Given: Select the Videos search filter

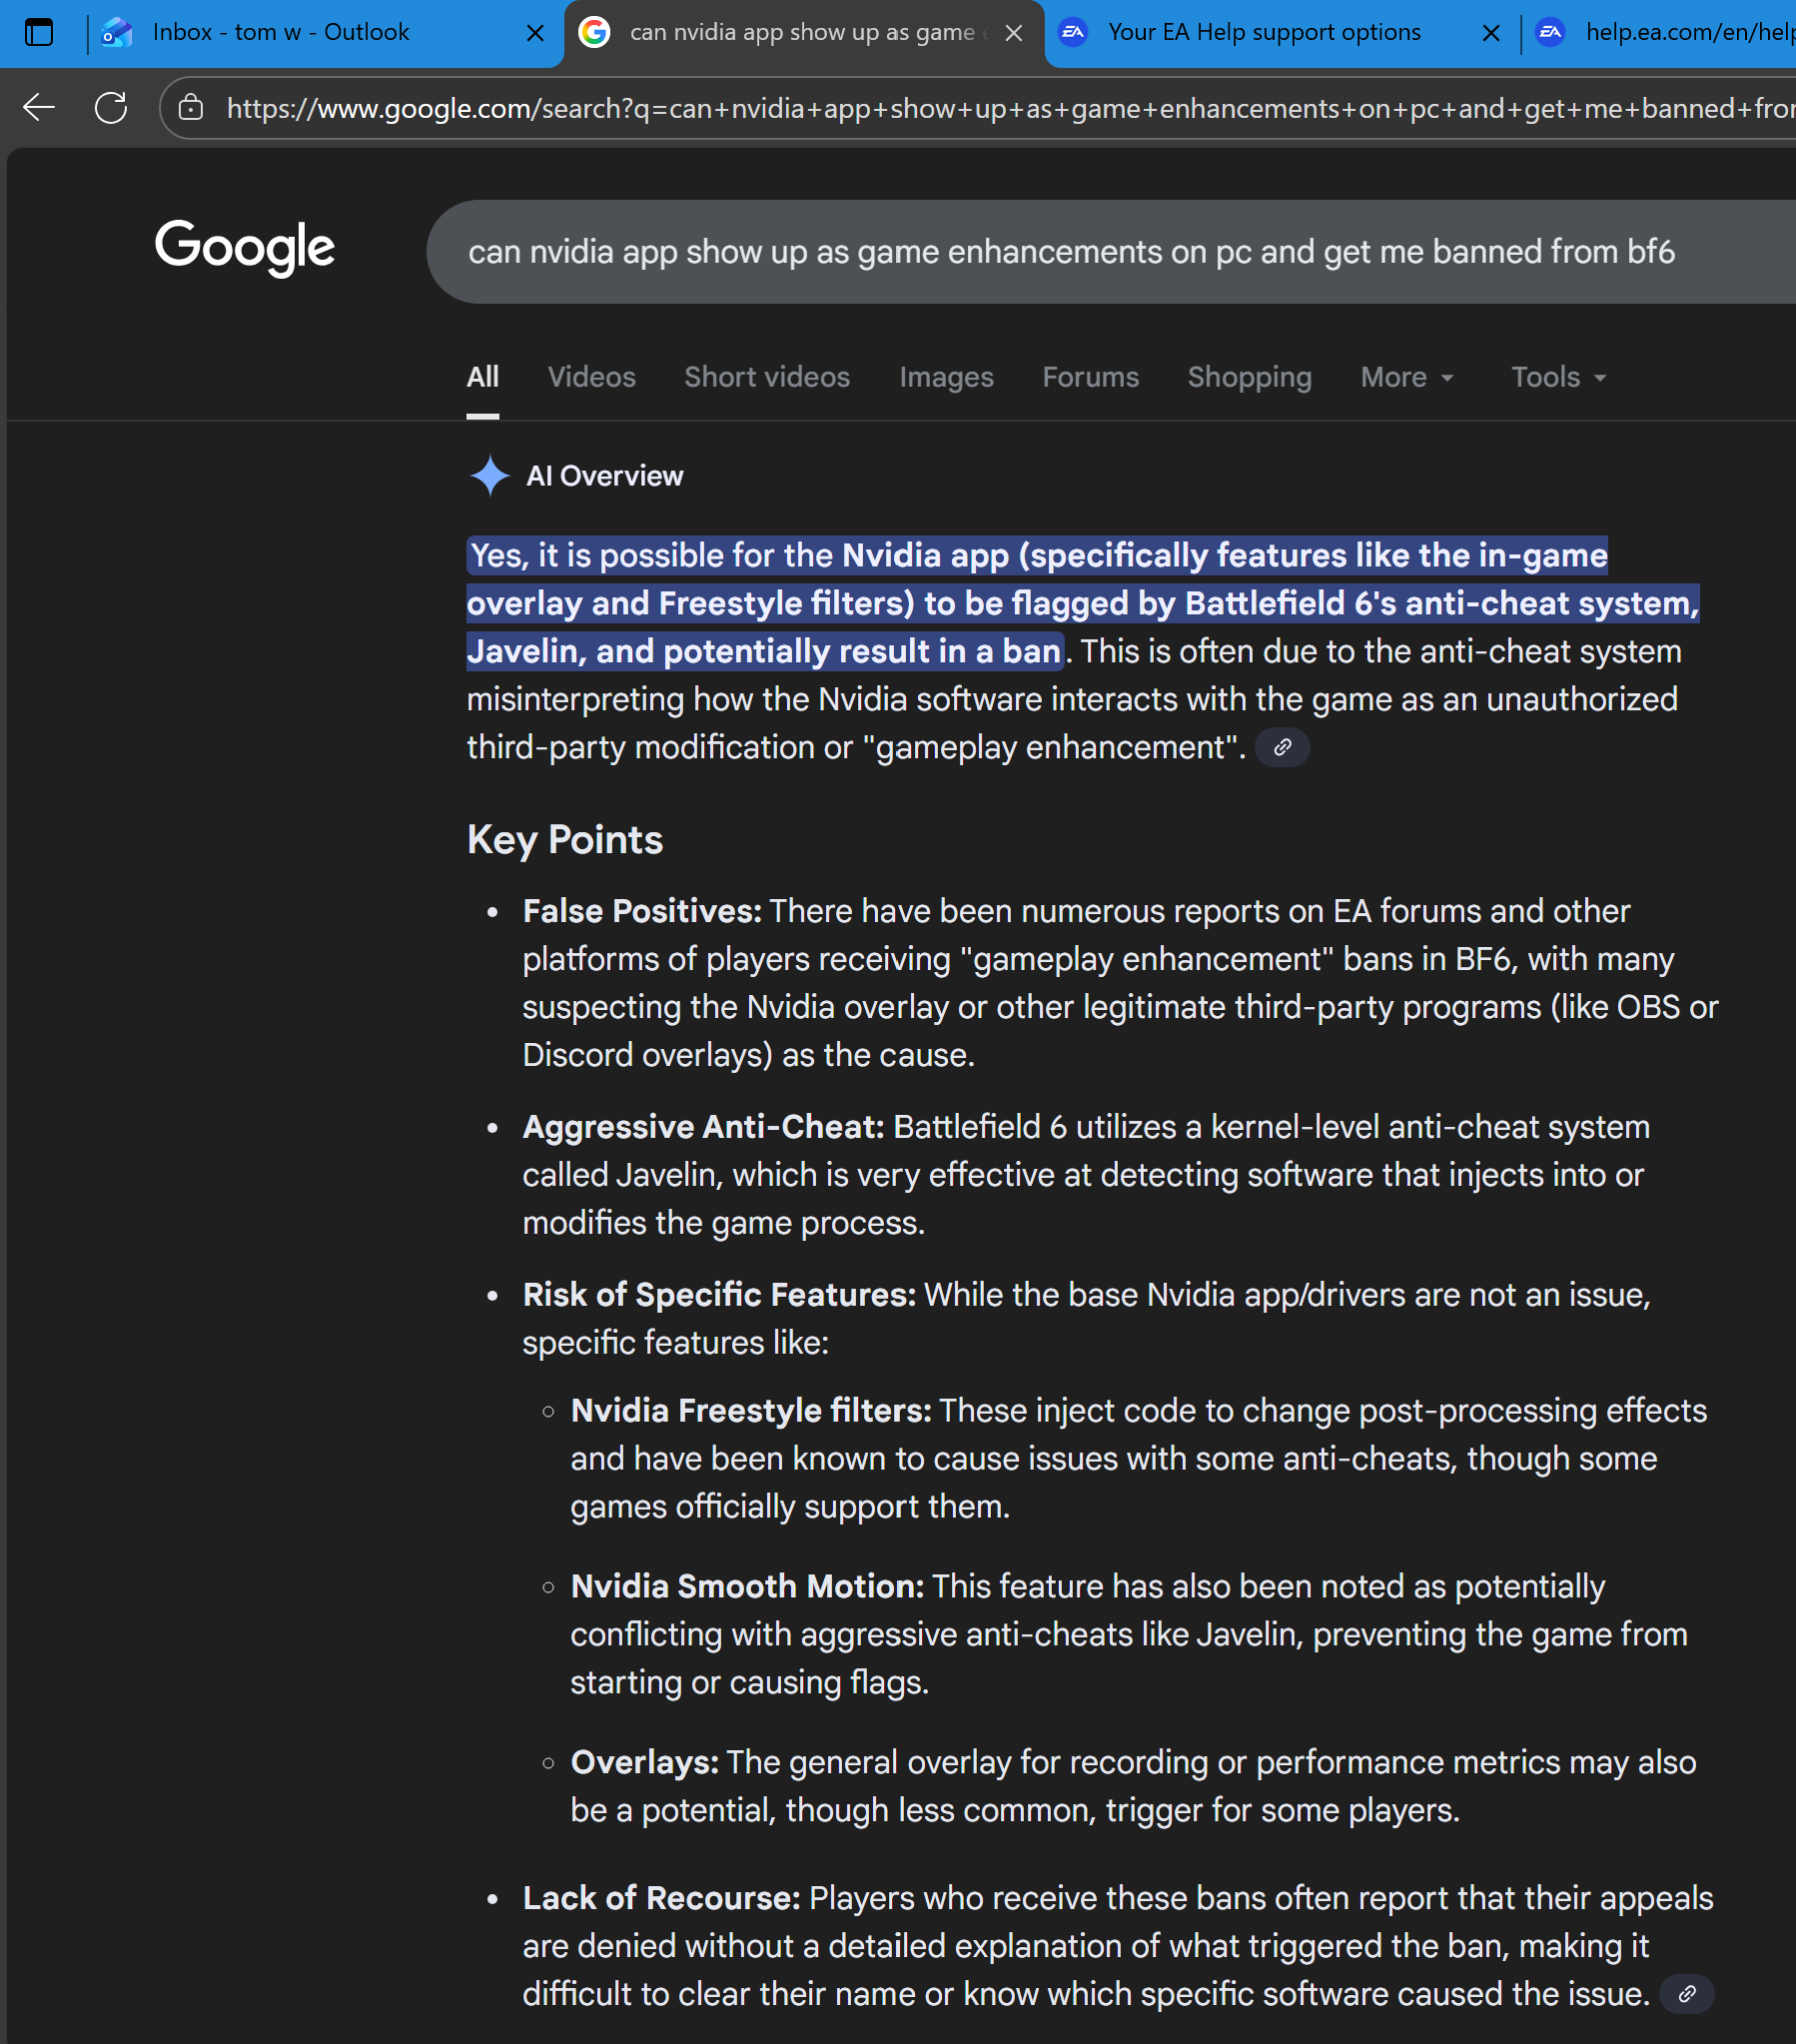Looking at the screenshot, I should pos(591,377).
